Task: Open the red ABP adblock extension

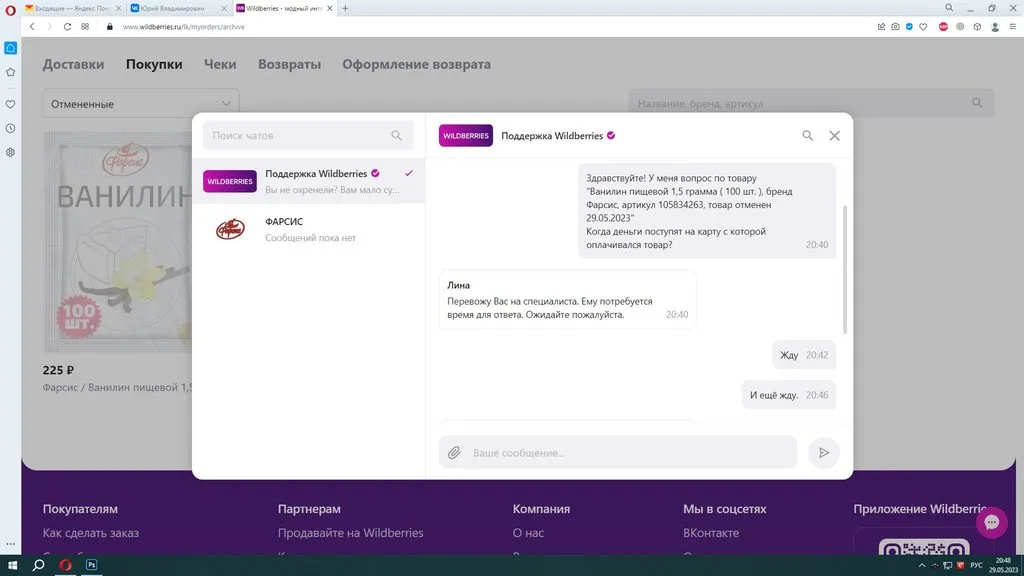Action: click(943, 27)
